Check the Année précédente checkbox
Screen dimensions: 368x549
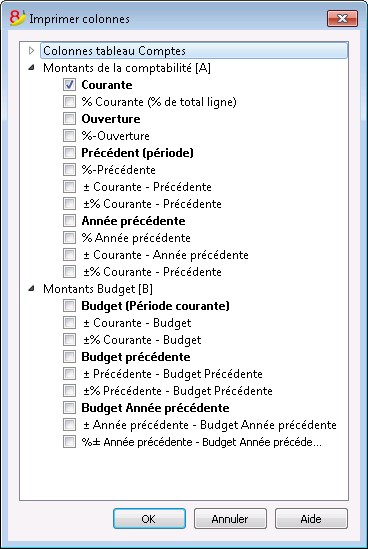[69, 221]
